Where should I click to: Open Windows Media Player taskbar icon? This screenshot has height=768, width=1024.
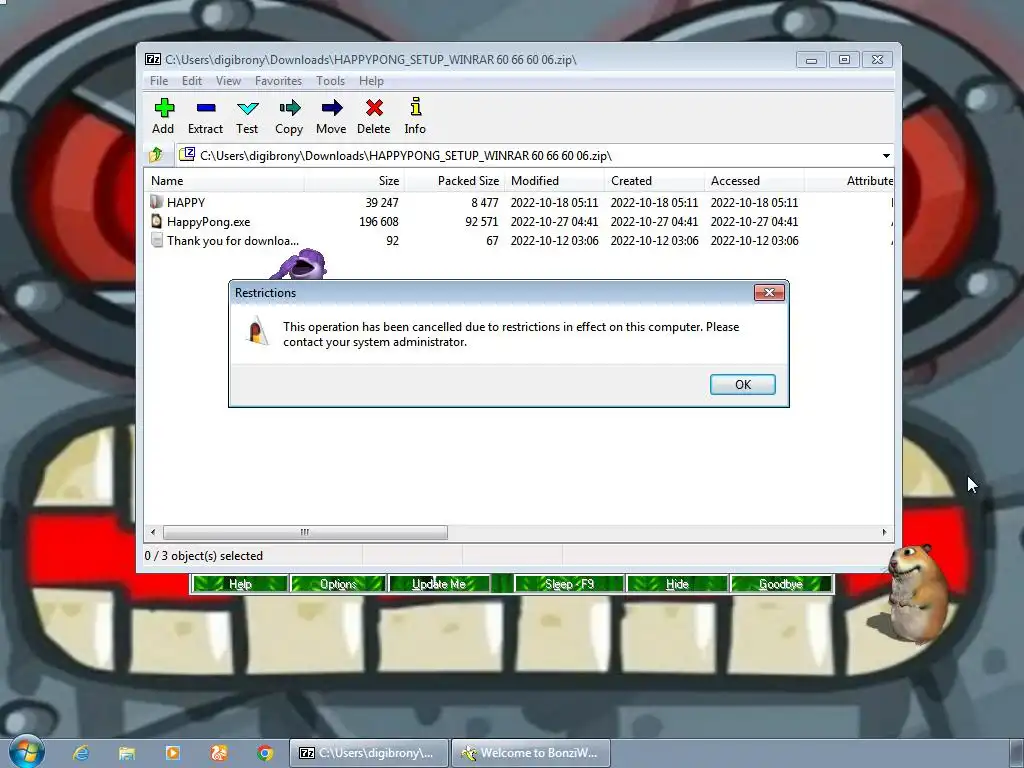tap(172, 753)
